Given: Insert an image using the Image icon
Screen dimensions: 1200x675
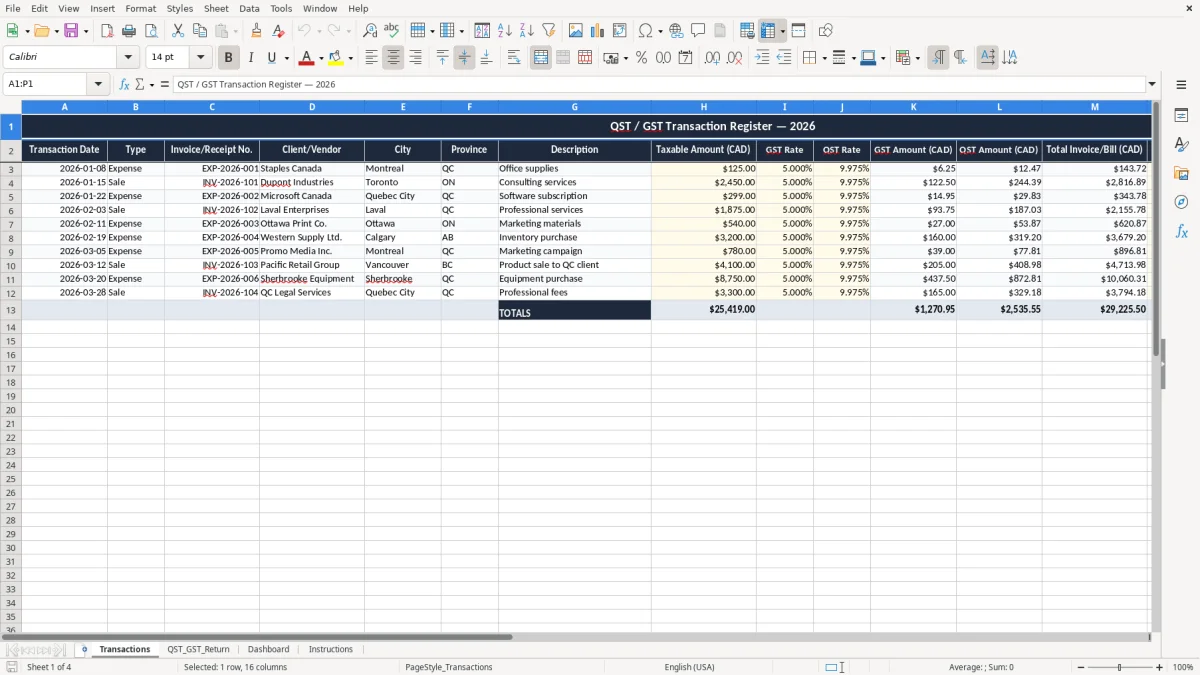Looking at the screenshot, I should [576, 31].
